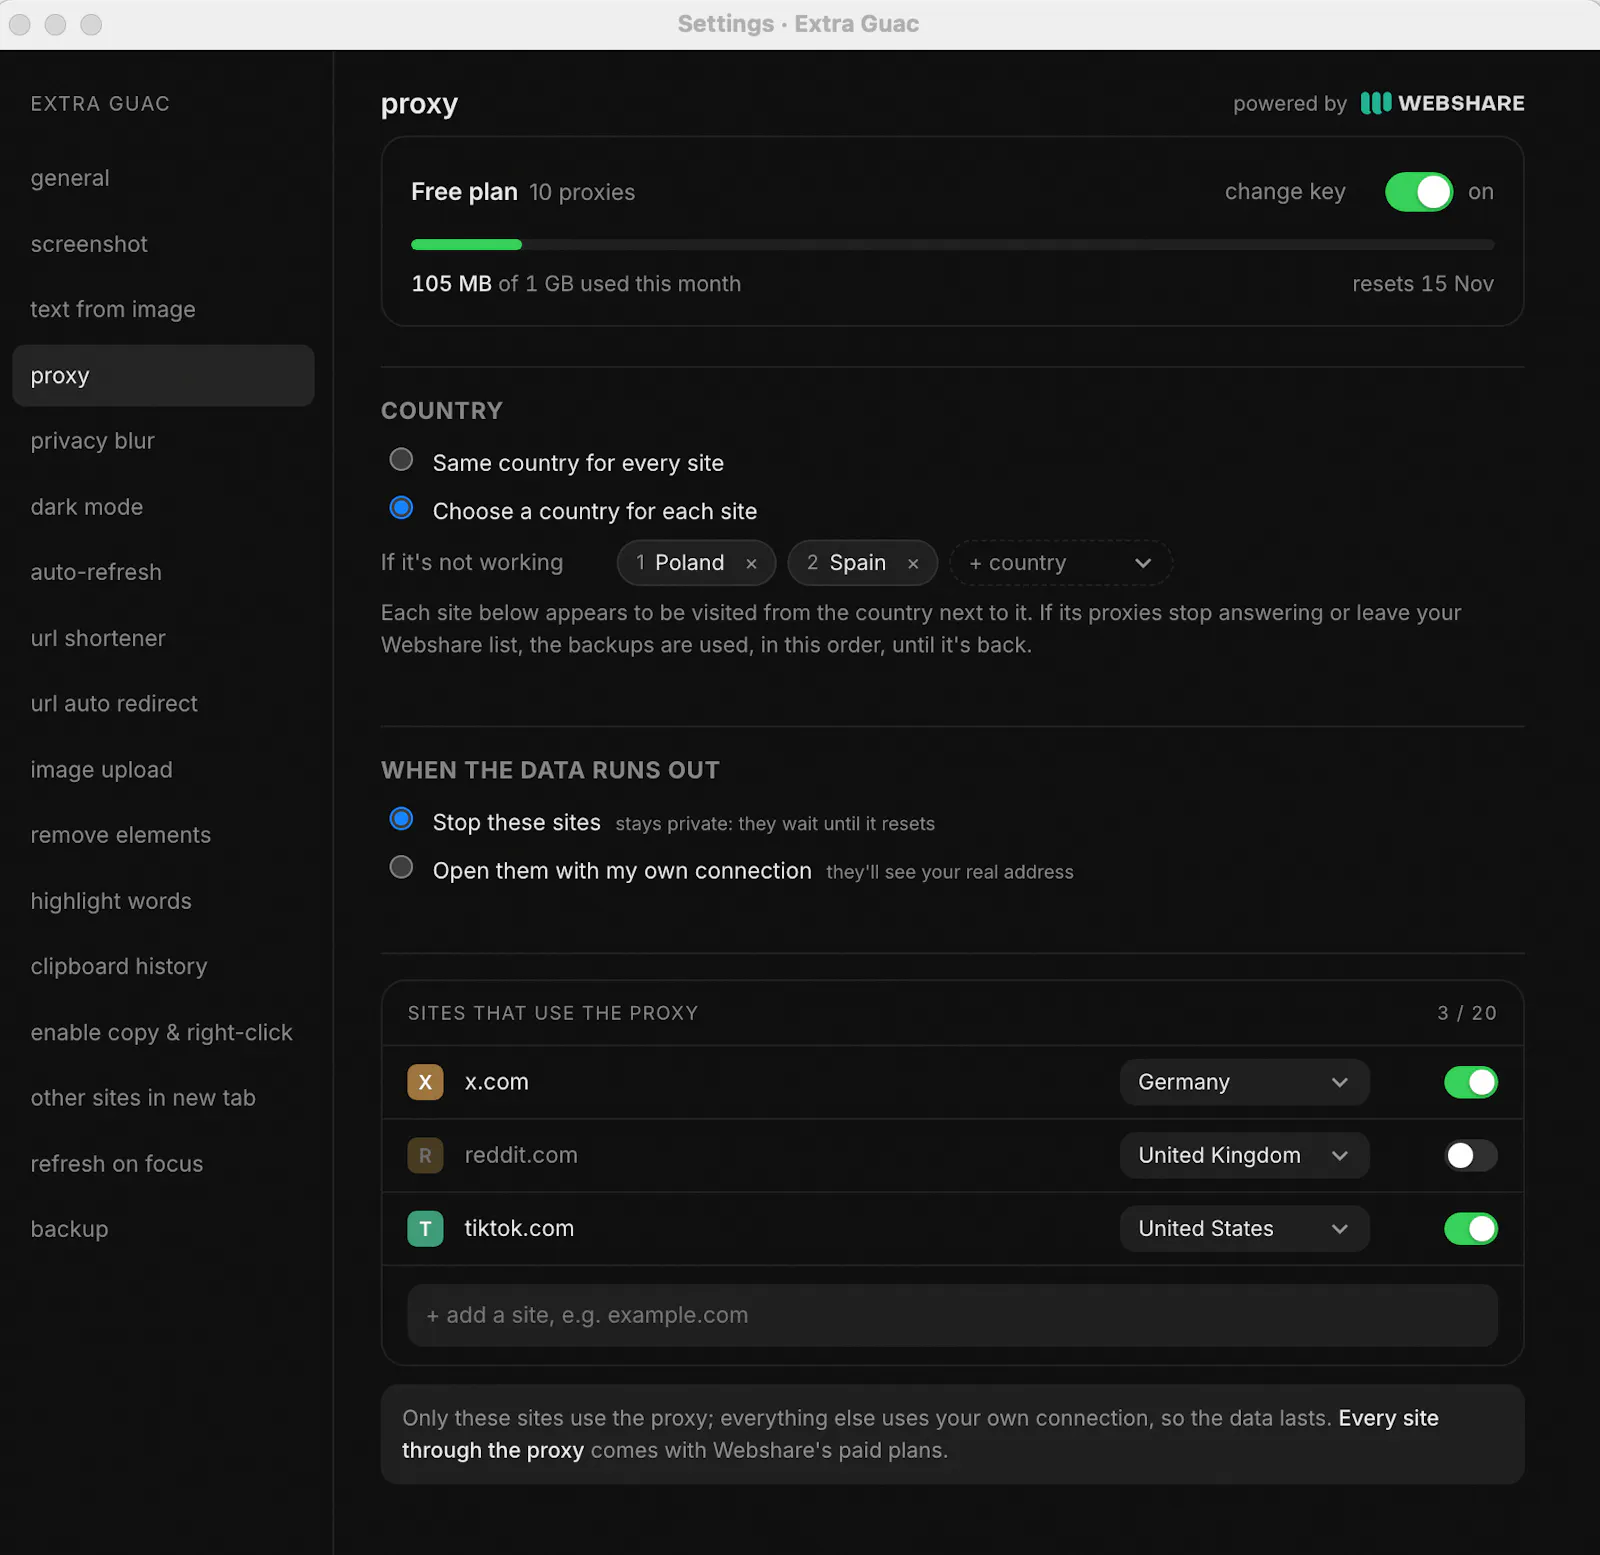Click the change key link
The width and height of the screenshot is (1600, 1555).
[1285, 192]
